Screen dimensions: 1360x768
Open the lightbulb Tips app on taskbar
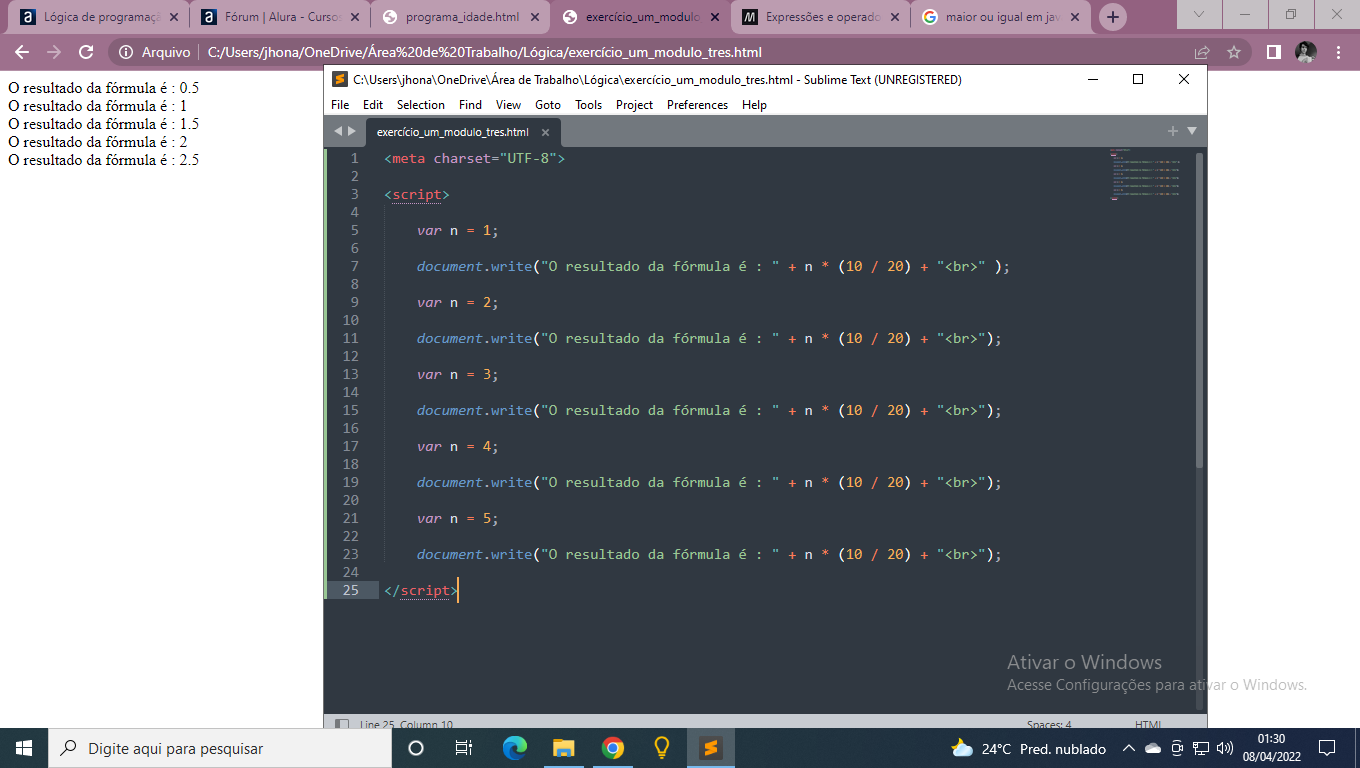click(x=661, y=748)
